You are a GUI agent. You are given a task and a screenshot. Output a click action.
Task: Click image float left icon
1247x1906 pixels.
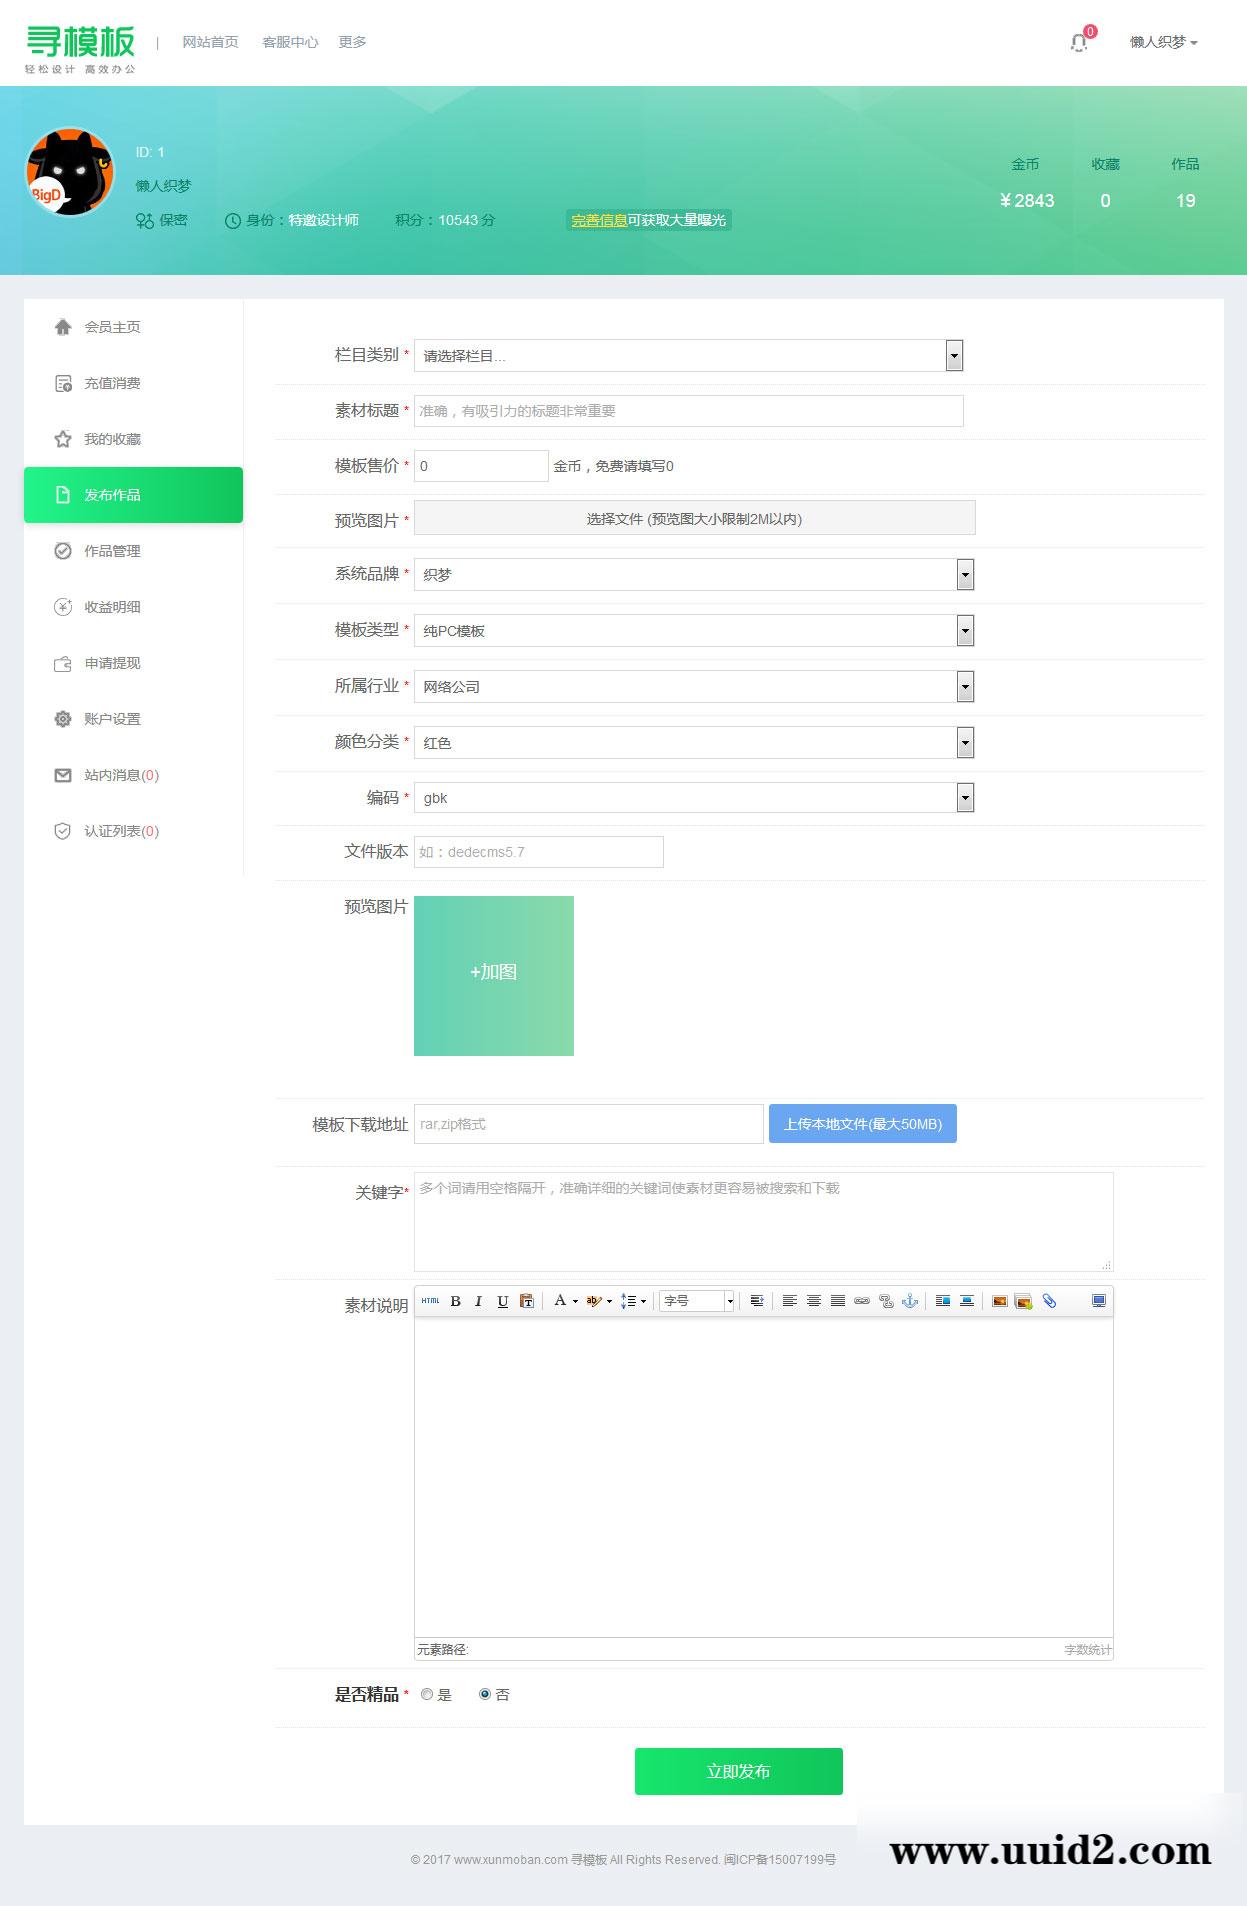tap(943, 1301)
